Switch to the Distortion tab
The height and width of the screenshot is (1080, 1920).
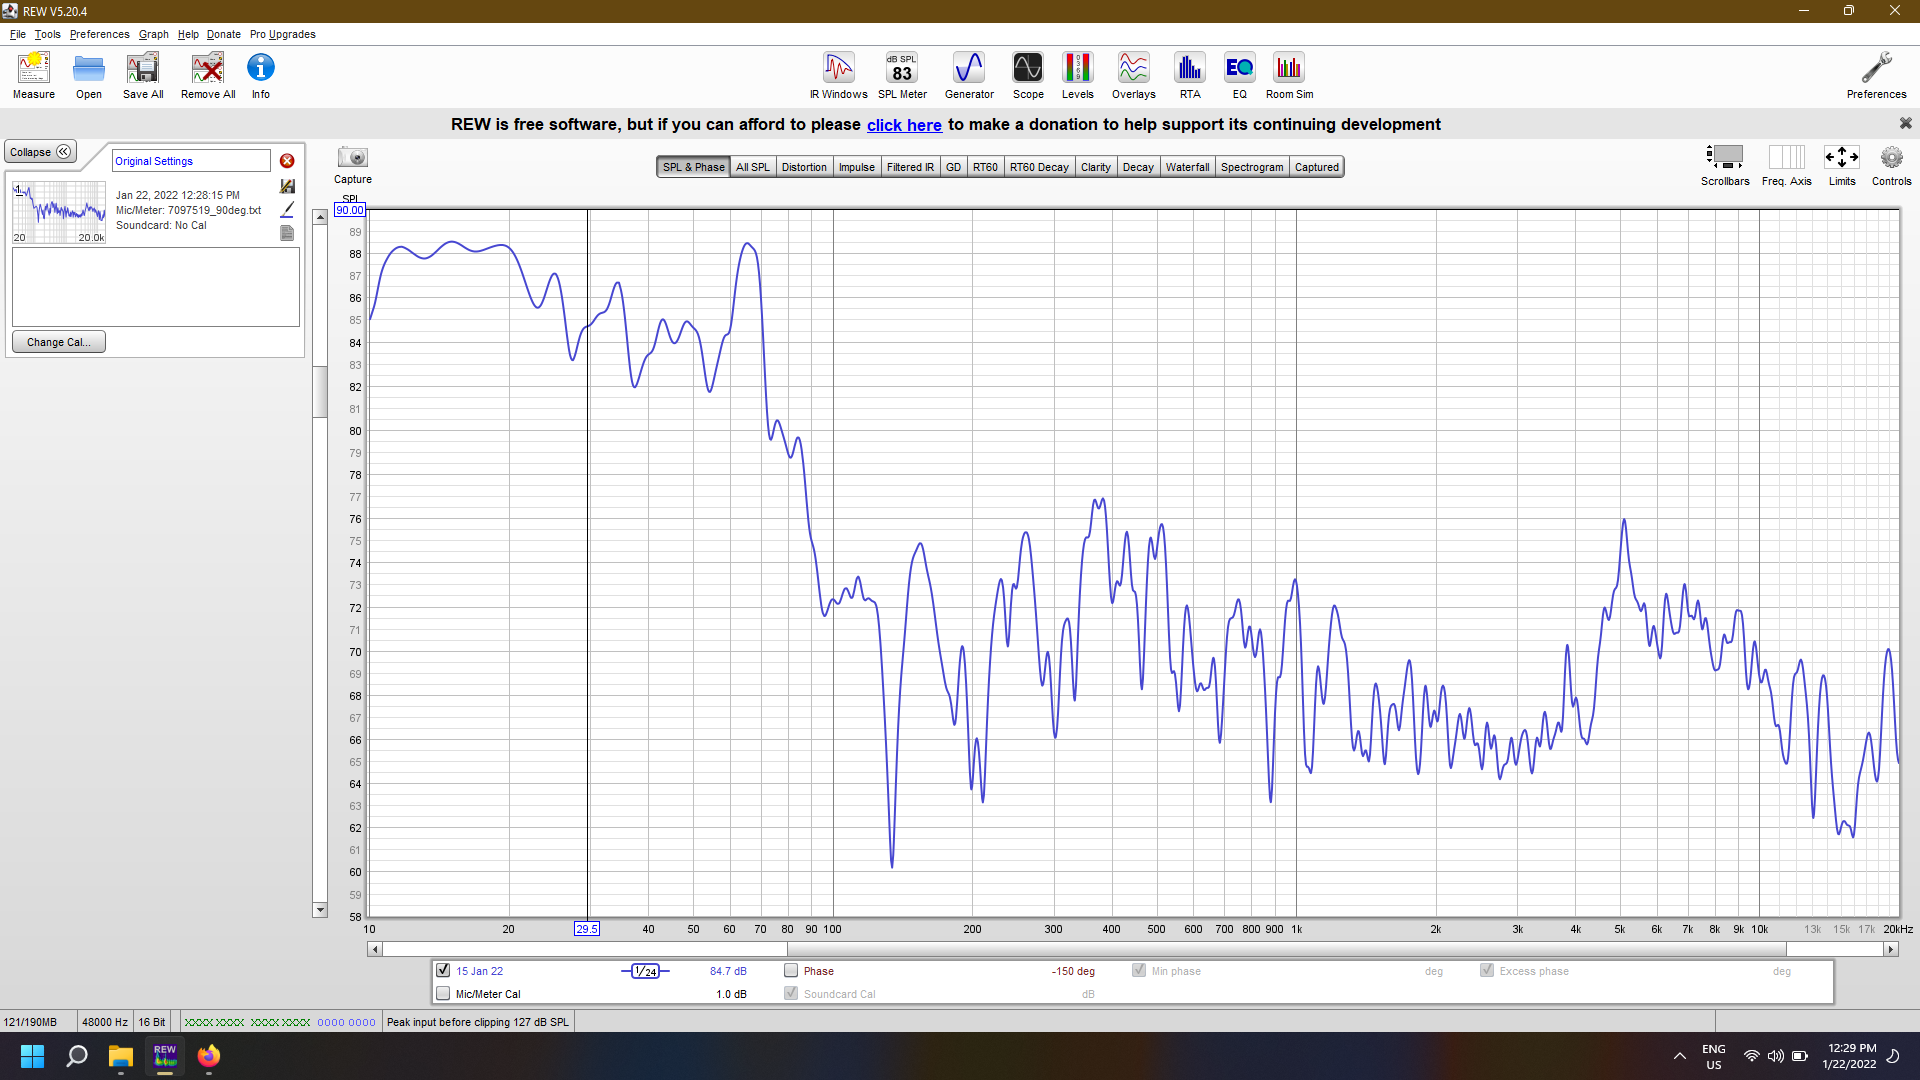pyautogui.click(x=804, y=167)
